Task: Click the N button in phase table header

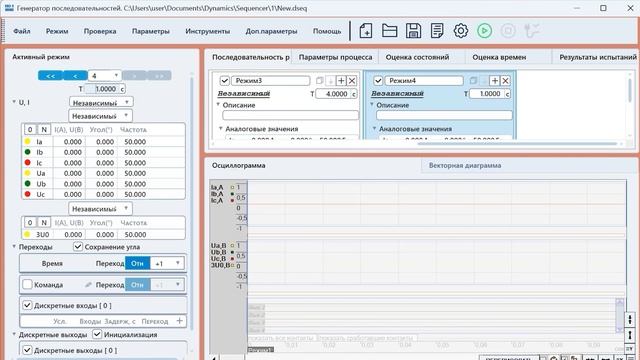Action: point(44,129)
